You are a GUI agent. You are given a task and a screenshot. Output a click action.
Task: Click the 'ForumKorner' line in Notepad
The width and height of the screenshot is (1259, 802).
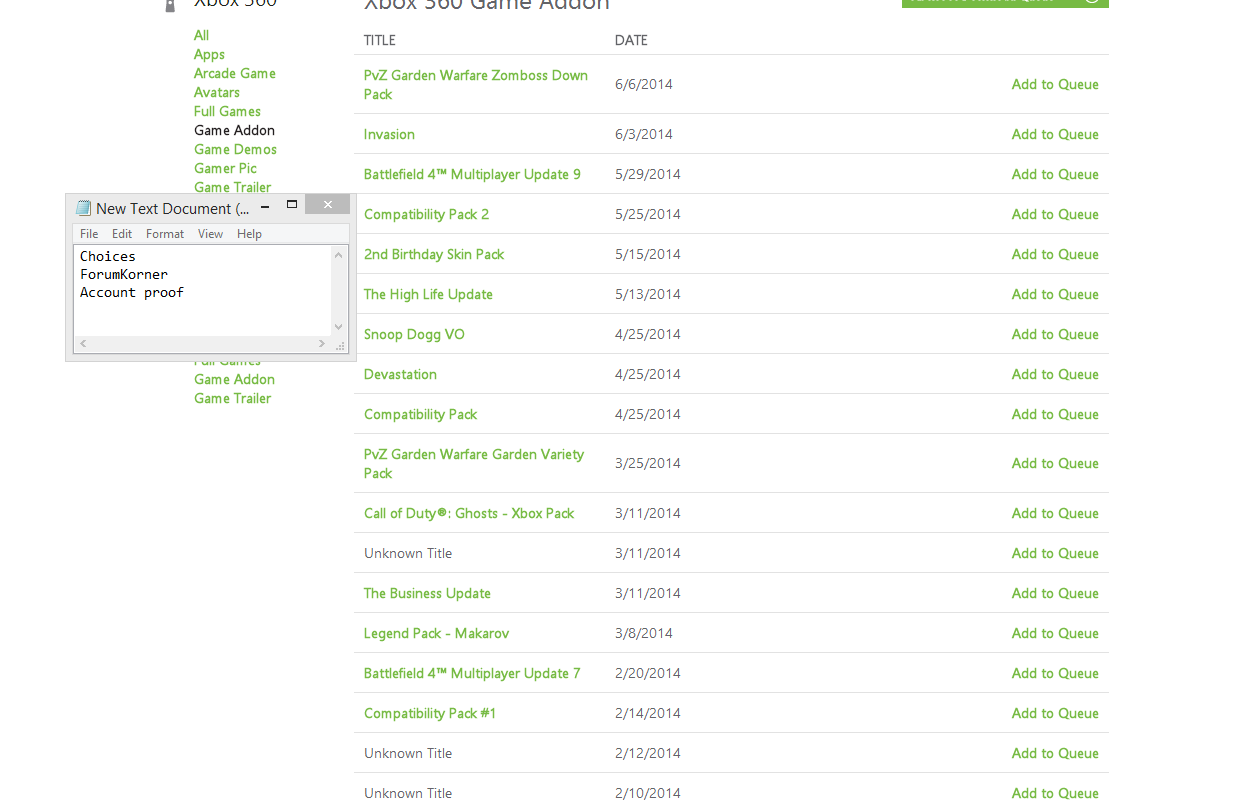(x=124, y=274)
